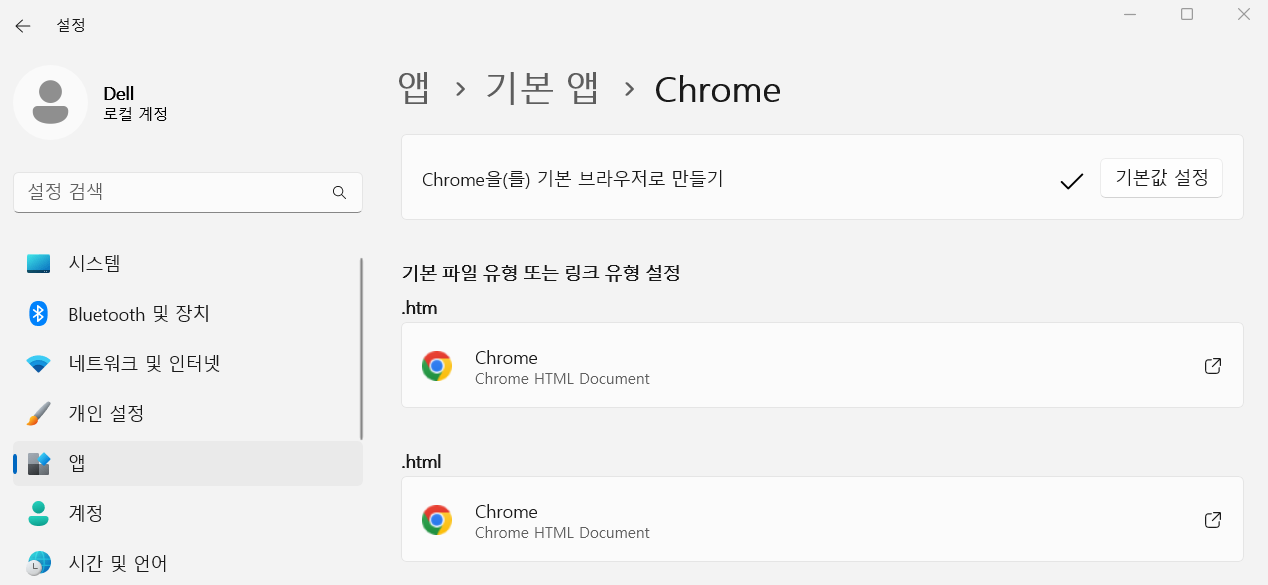The width and height of the screenshot is (1268, 585).
Task: Maximize the Settings window
Action: pos(1187,14)
